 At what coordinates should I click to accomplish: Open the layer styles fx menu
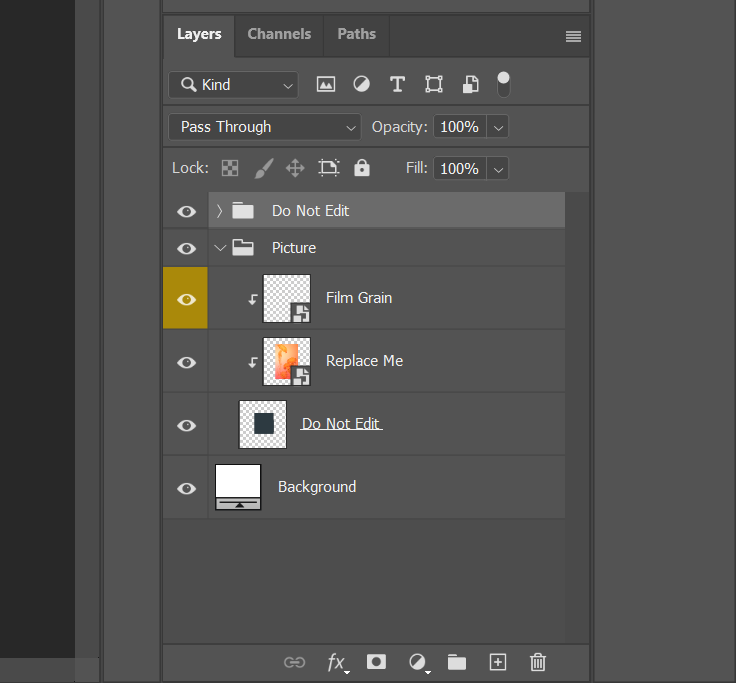click(336, 662)
